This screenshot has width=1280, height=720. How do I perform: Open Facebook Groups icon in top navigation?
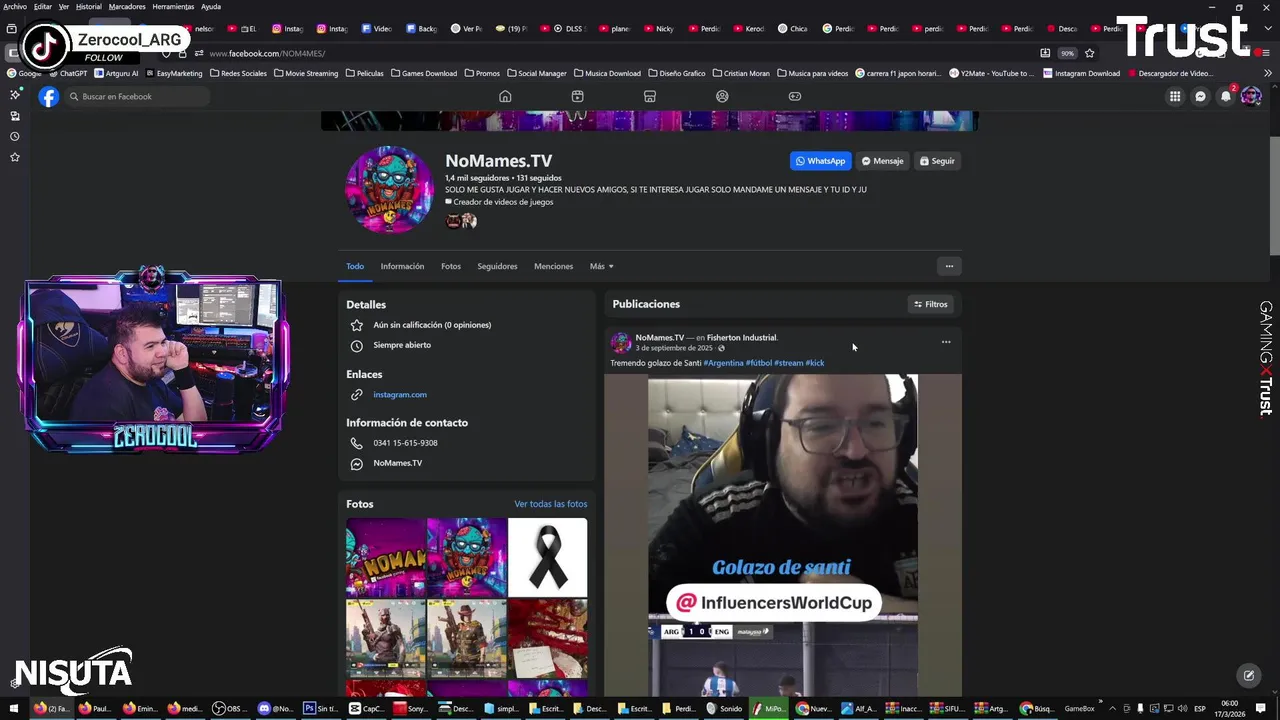[x=722, y=96]
